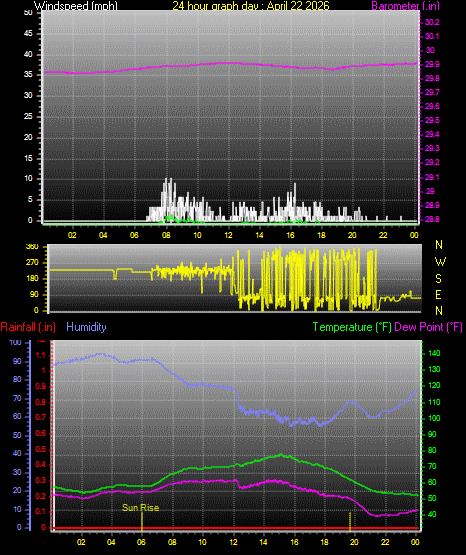
Task: Click the 'Sun Rise' label in the lower chart
Action: 140,508
